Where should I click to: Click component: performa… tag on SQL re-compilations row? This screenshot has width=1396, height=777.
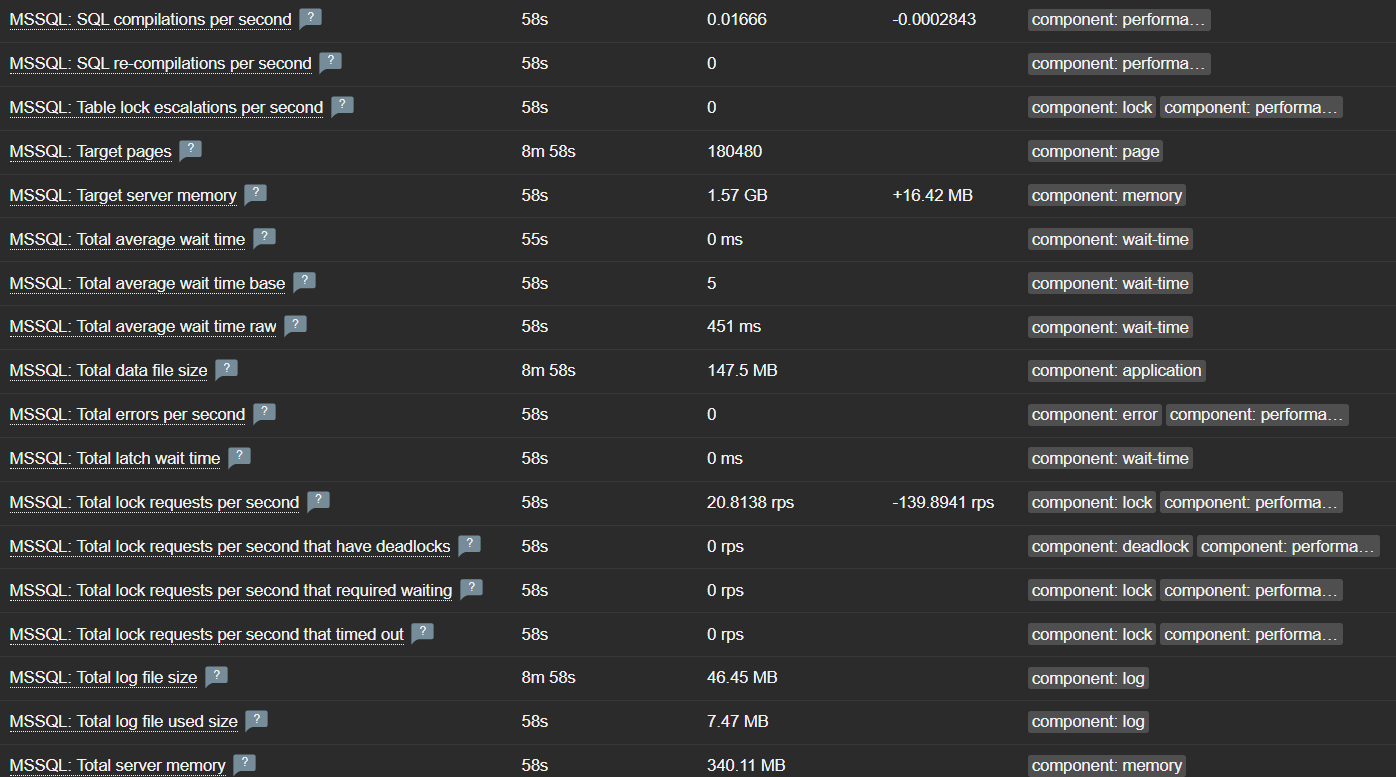tap(1119, 64)
